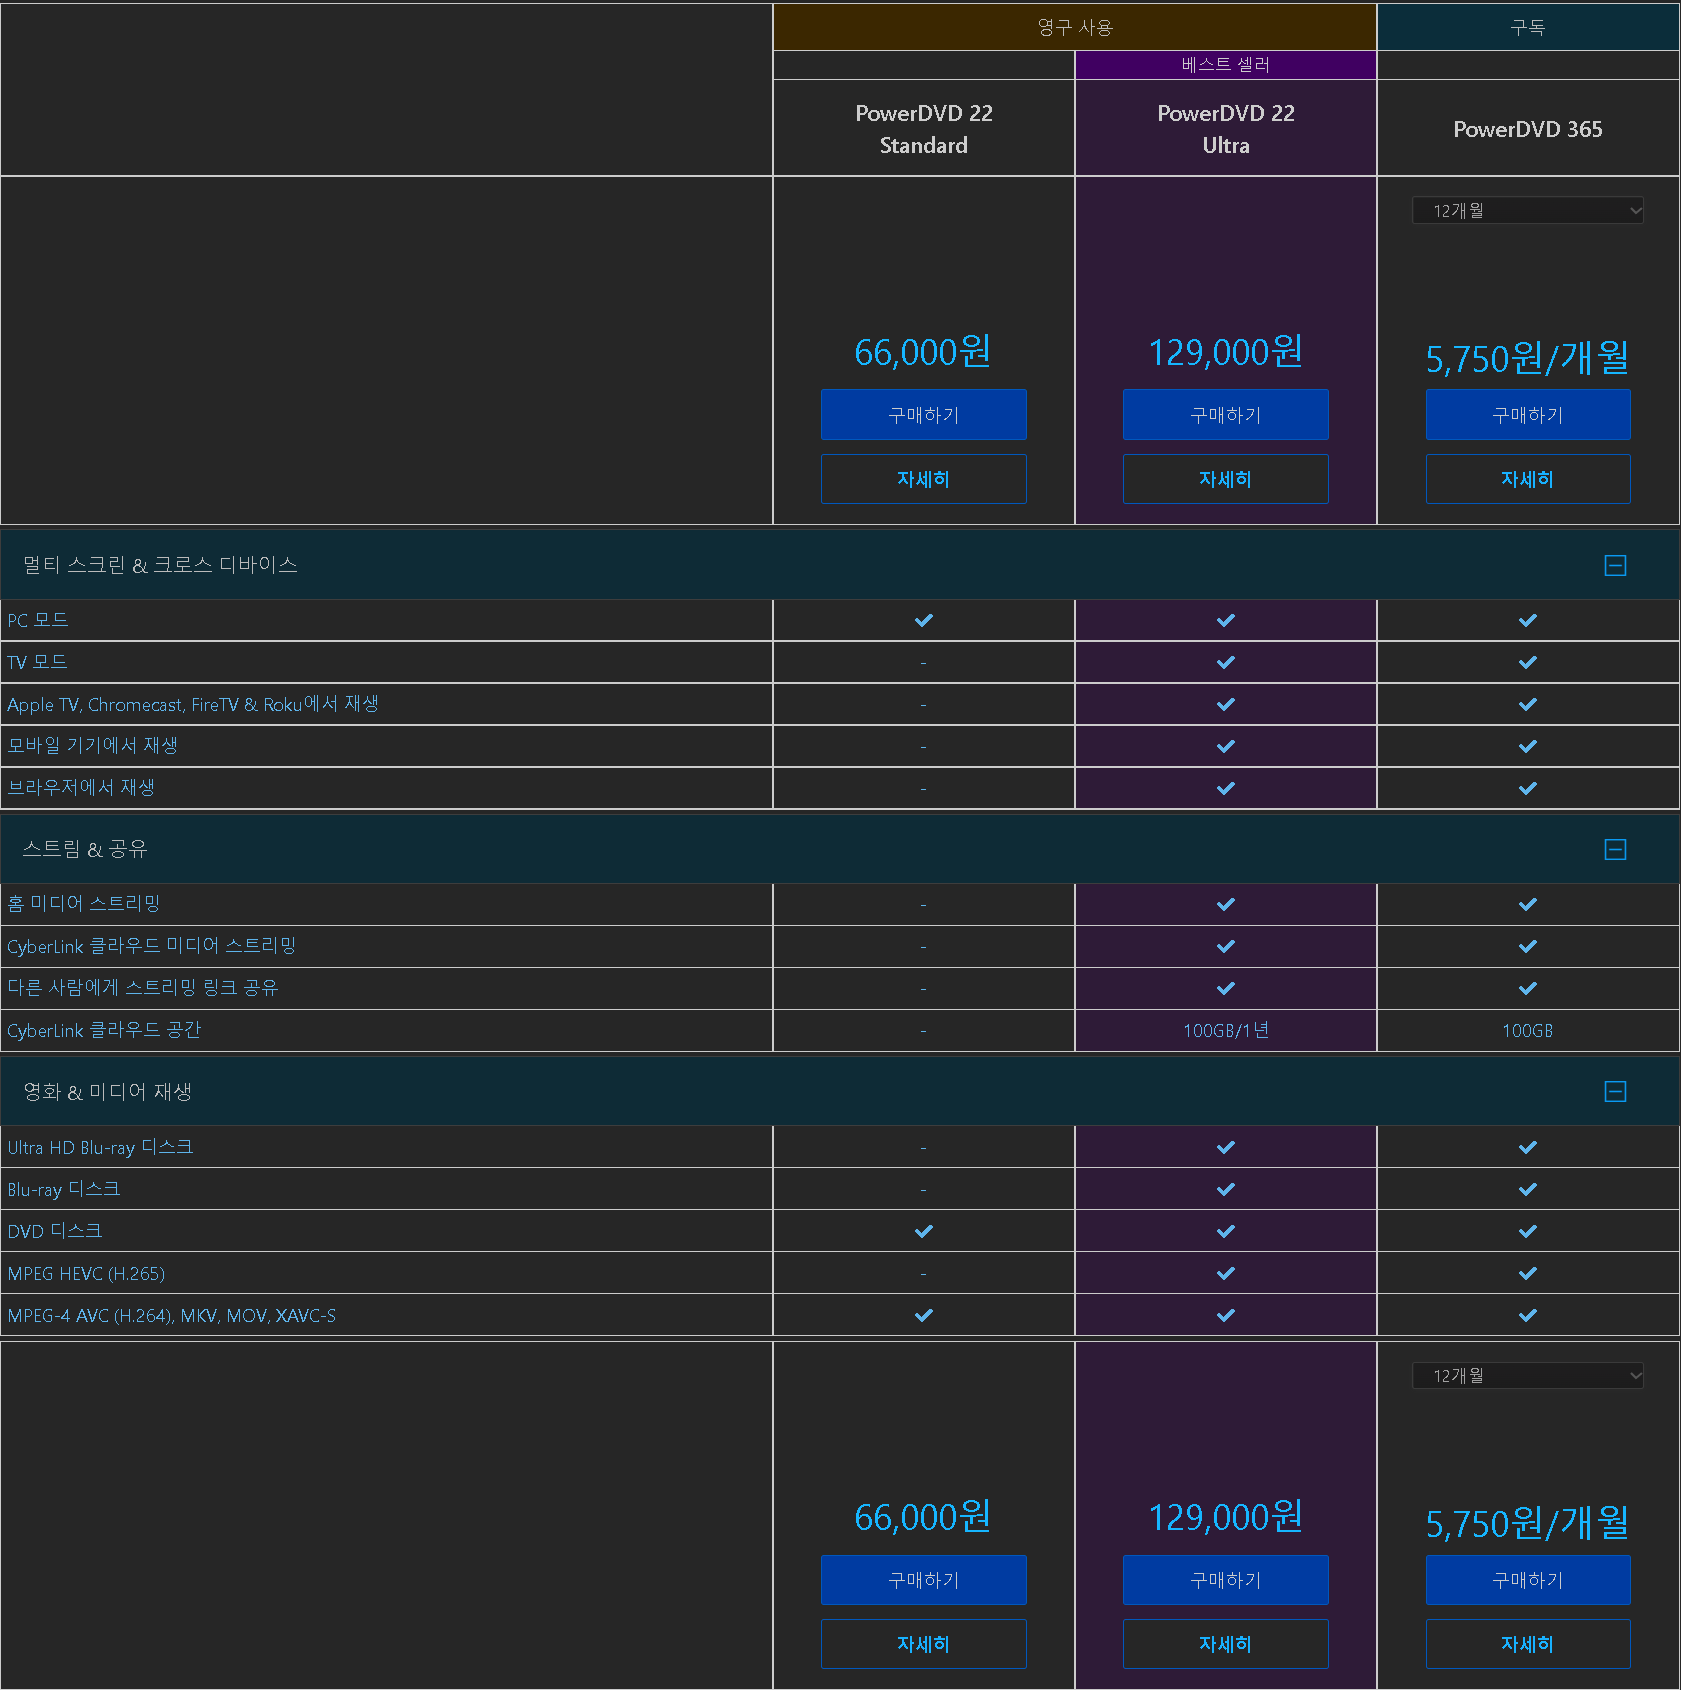Click top 자세히 under Ultra 129,000원

[1225, 479]
